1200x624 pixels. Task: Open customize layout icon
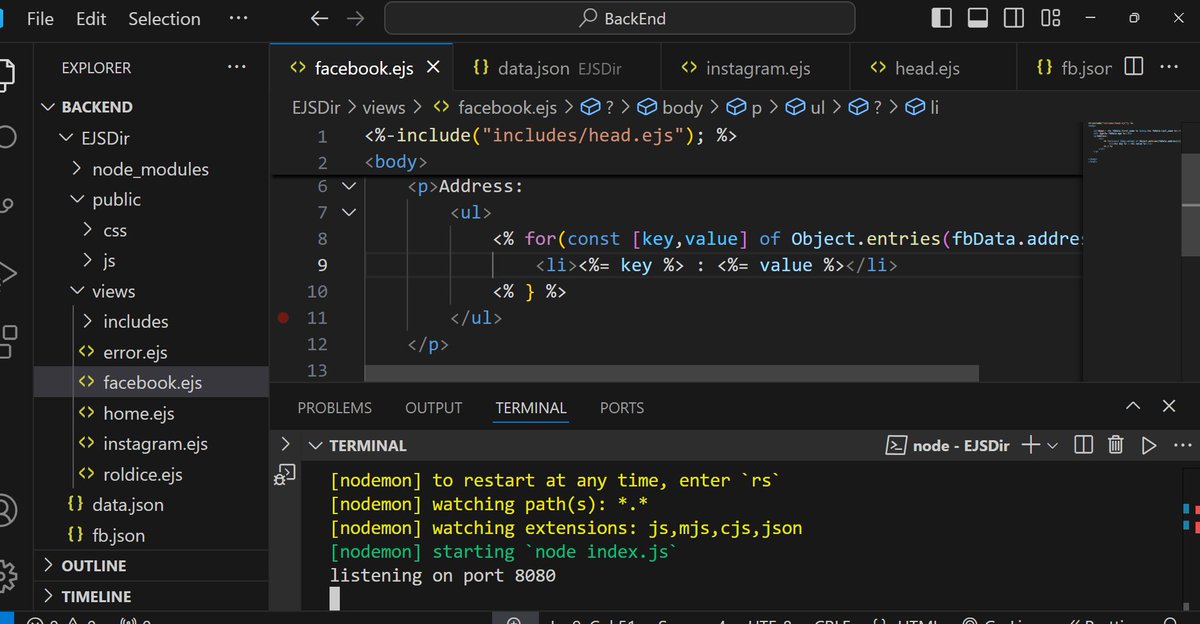1050,18
